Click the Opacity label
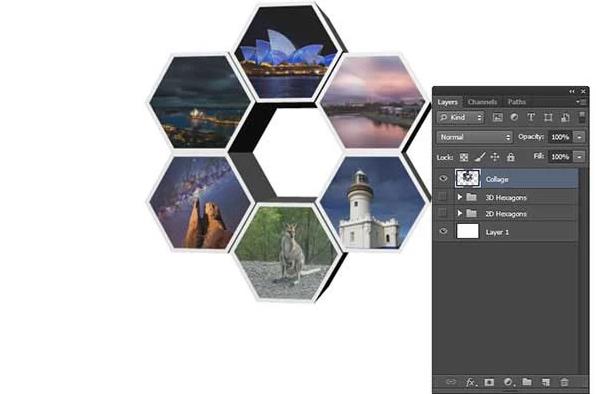The height and width of the screenshot is (394, 596). coord(531,136)
